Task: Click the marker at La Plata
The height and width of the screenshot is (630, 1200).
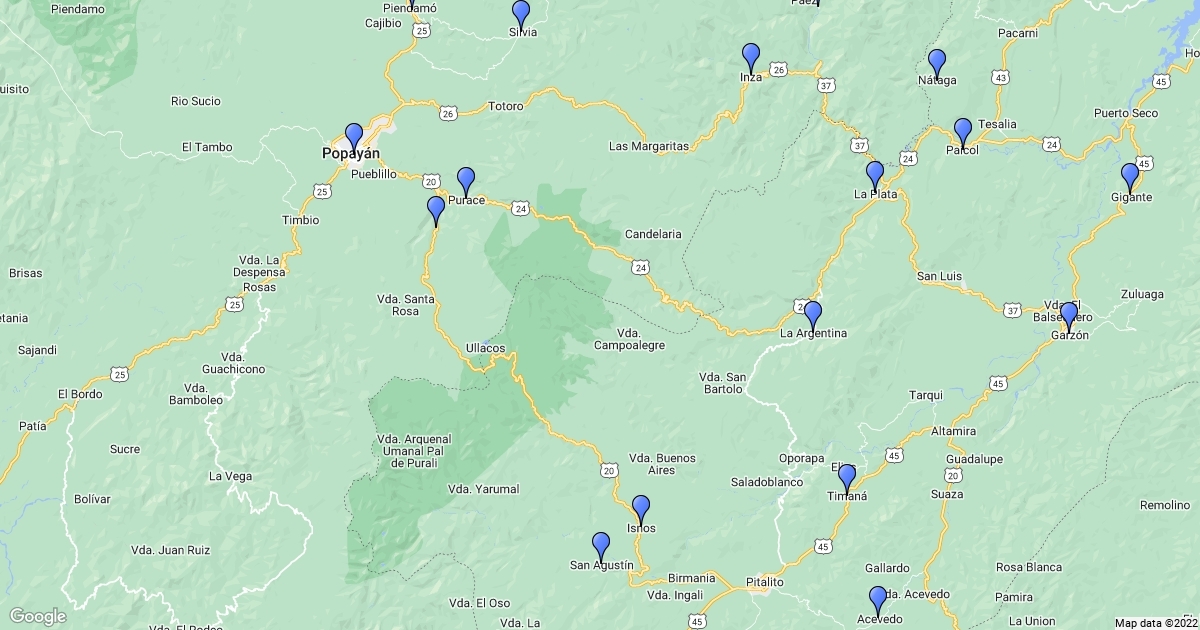Action: pos(875,176)
